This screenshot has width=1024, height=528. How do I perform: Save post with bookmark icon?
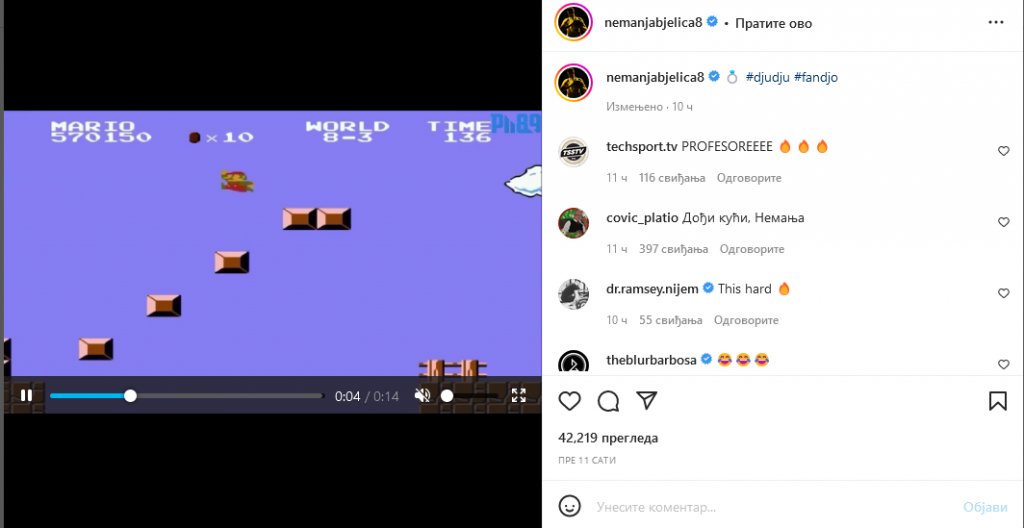997,401
